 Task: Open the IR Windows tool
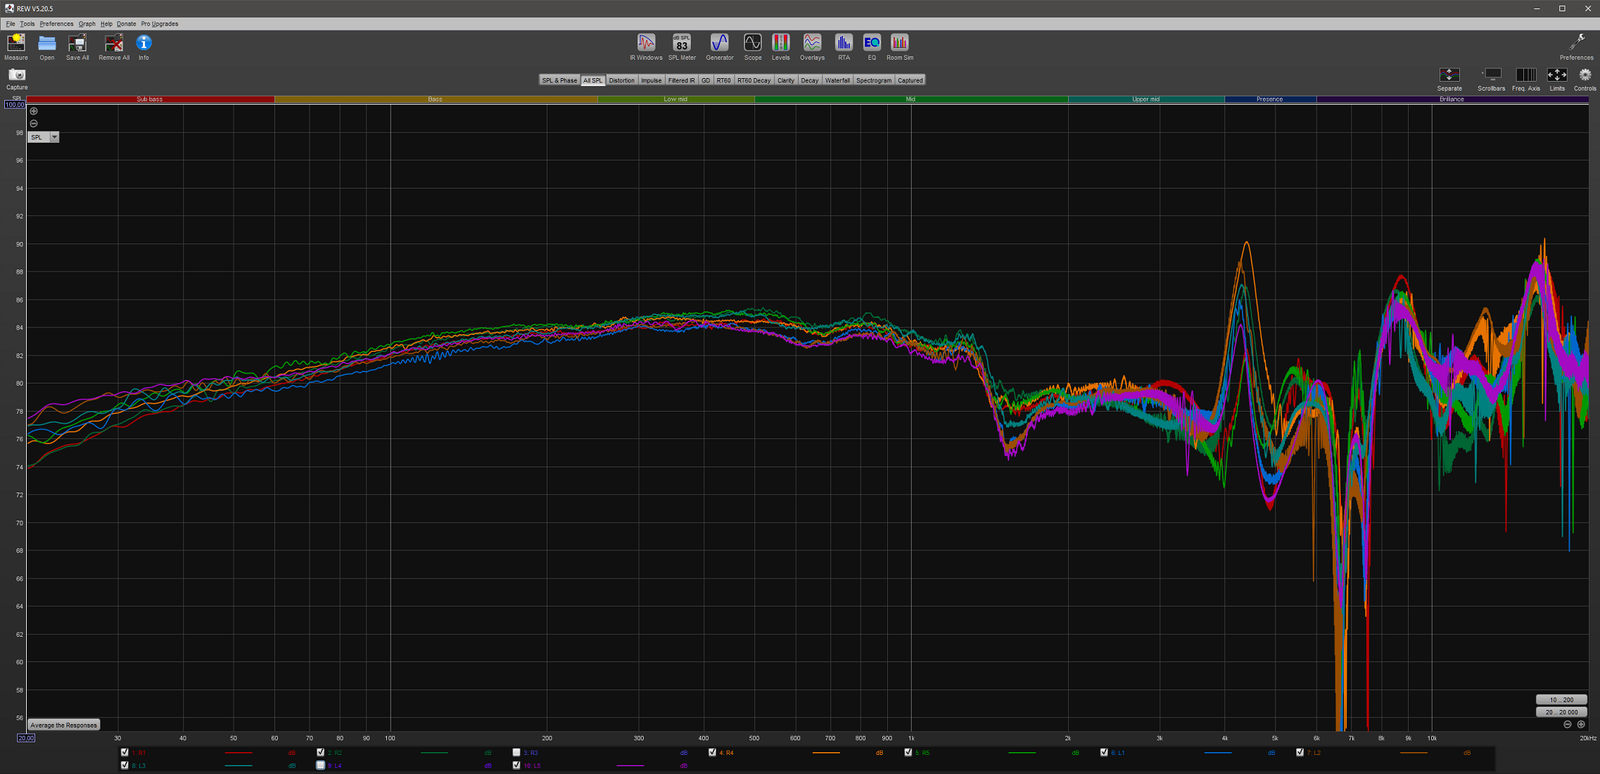[x=646, y=43]
